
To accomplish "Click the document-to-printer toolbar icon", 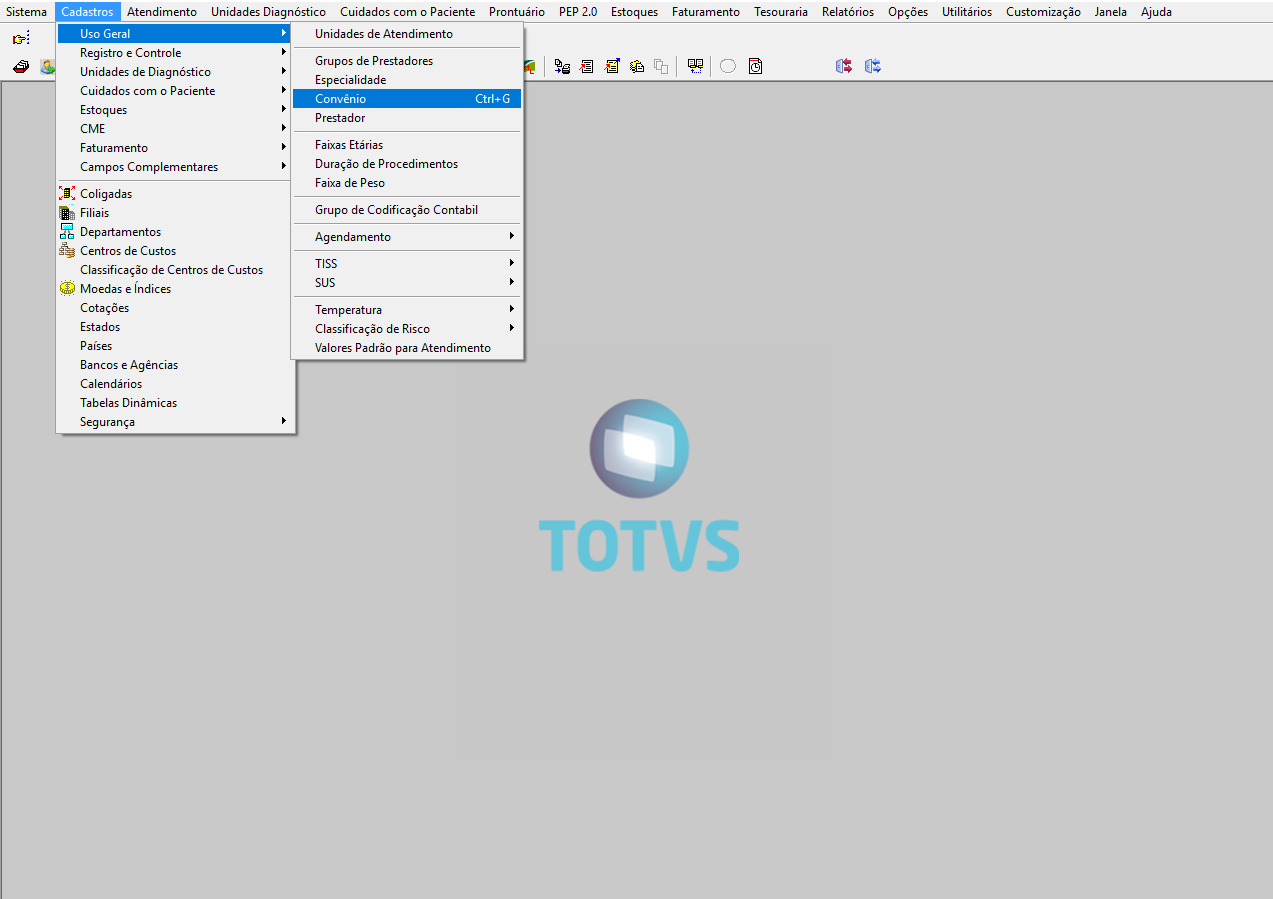I will point(562,66).
